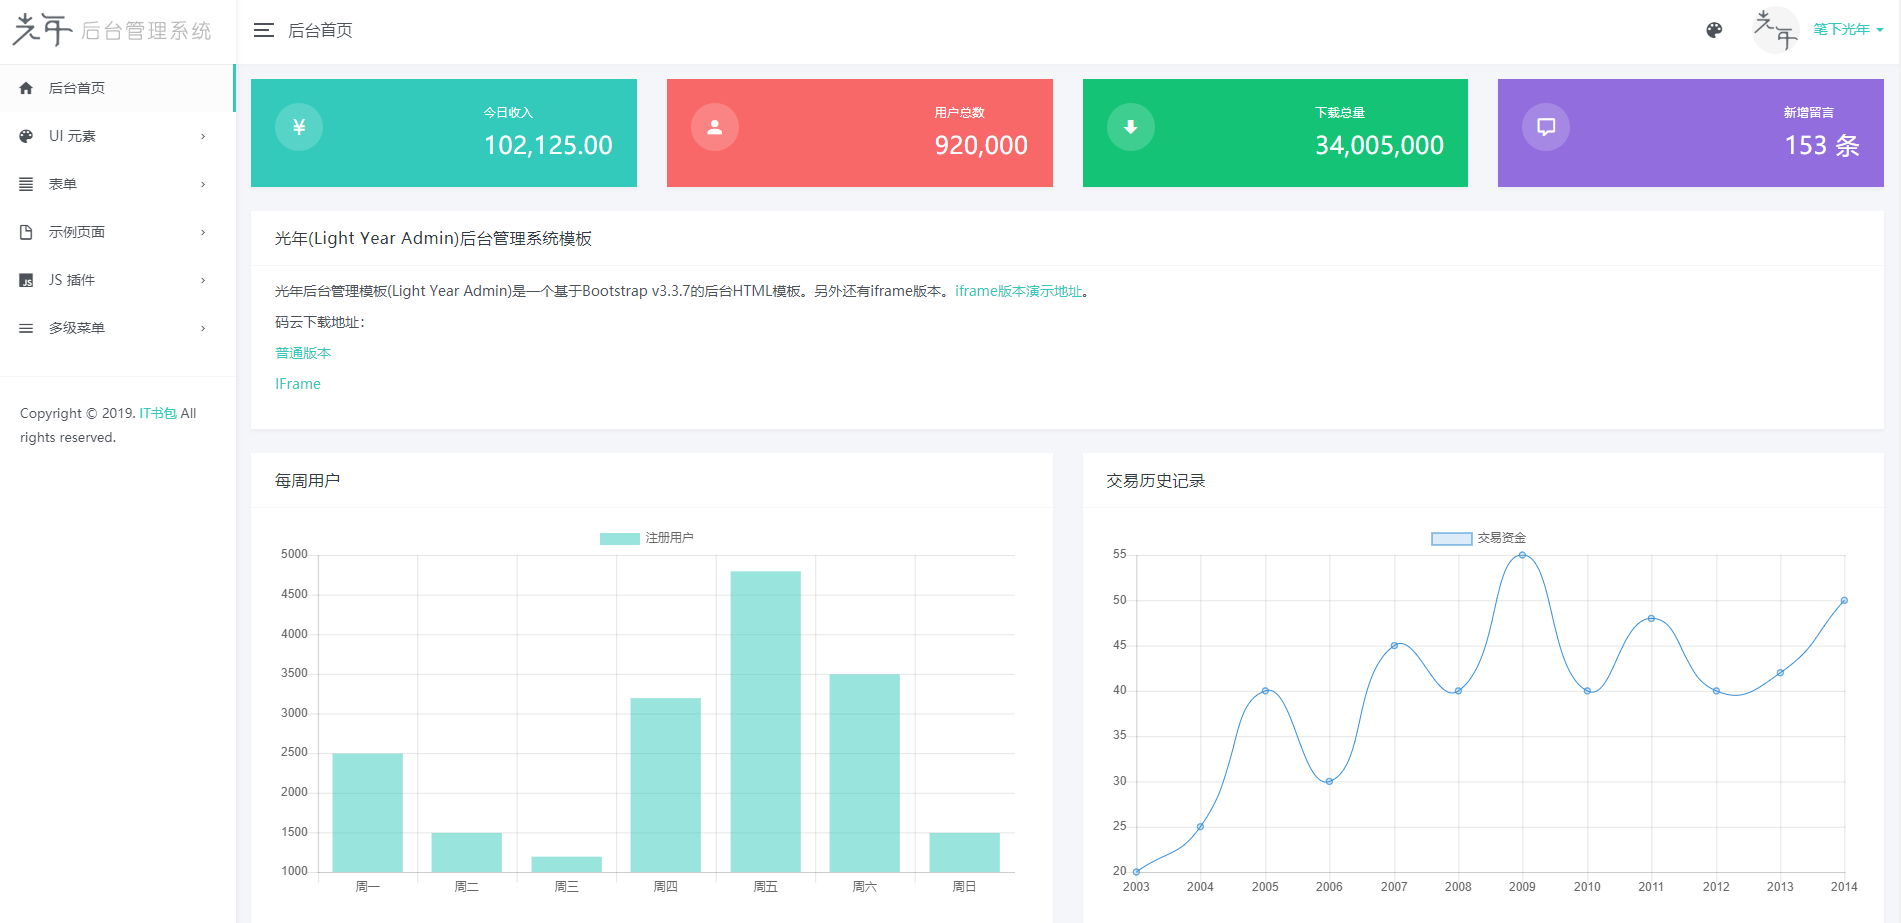Viewport: 1901px width, 923px height.
Task: Click the 2009 peak data point
Action: tap(1522, 555)
